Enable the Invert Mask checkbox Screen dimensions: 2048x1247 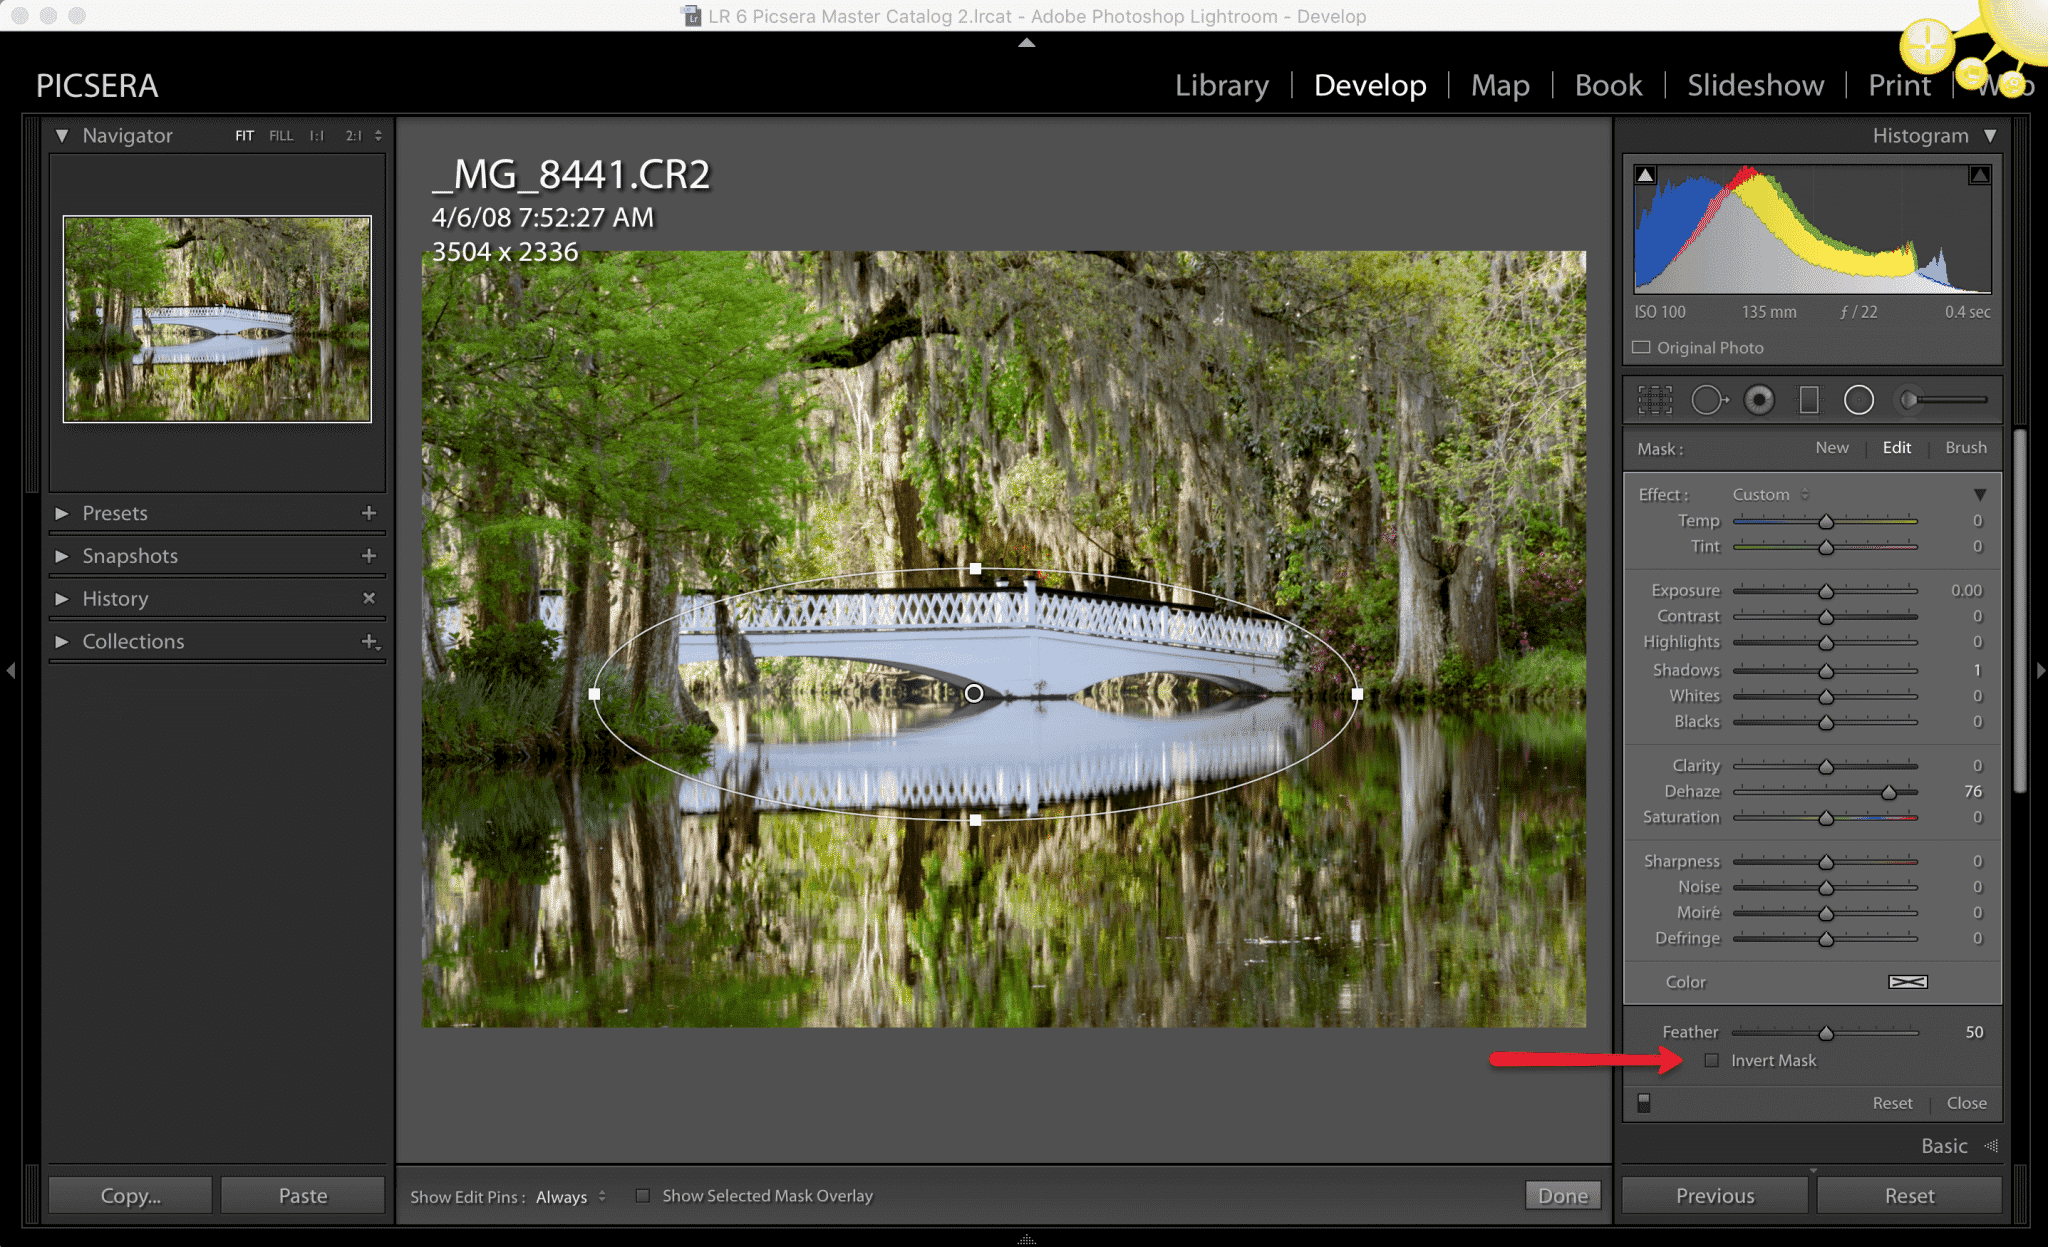click(x=1712, y=1060)
